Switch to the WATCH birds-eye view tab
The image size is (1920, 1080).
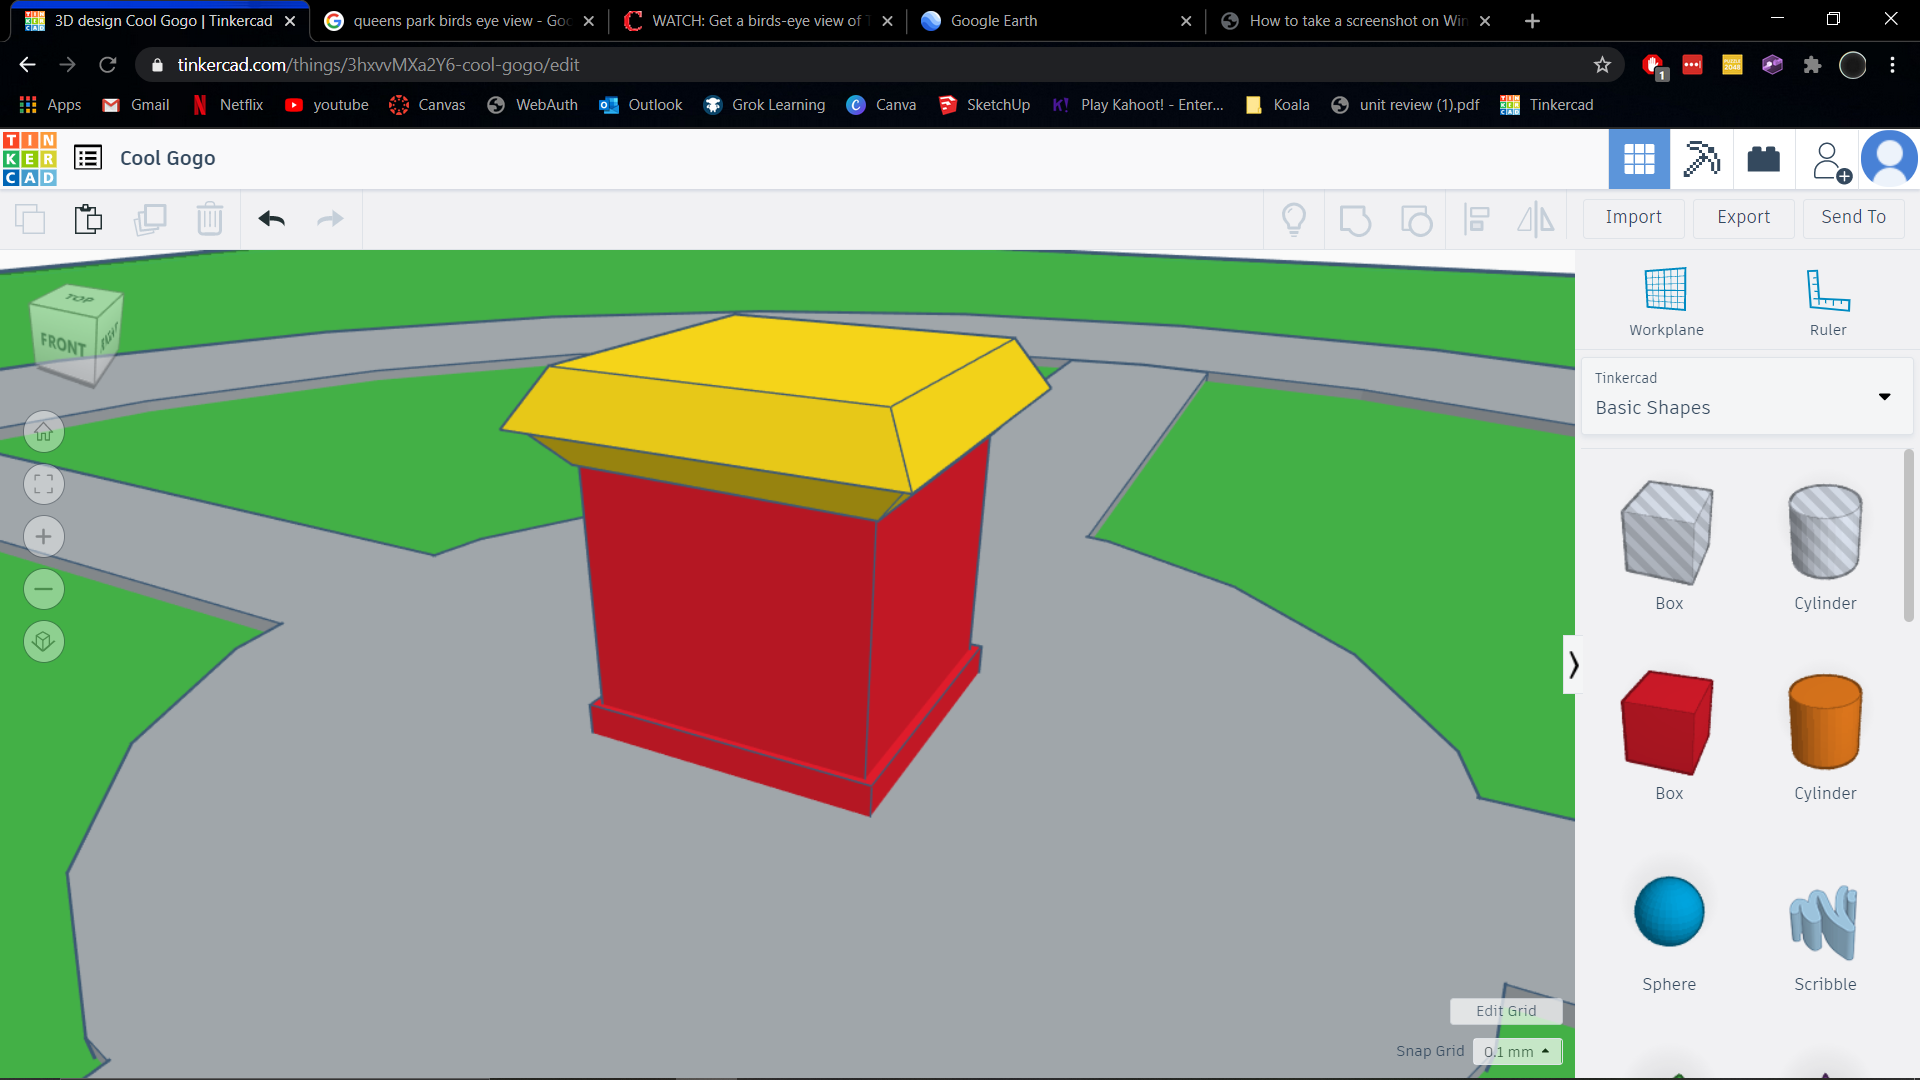coord(760,21)
